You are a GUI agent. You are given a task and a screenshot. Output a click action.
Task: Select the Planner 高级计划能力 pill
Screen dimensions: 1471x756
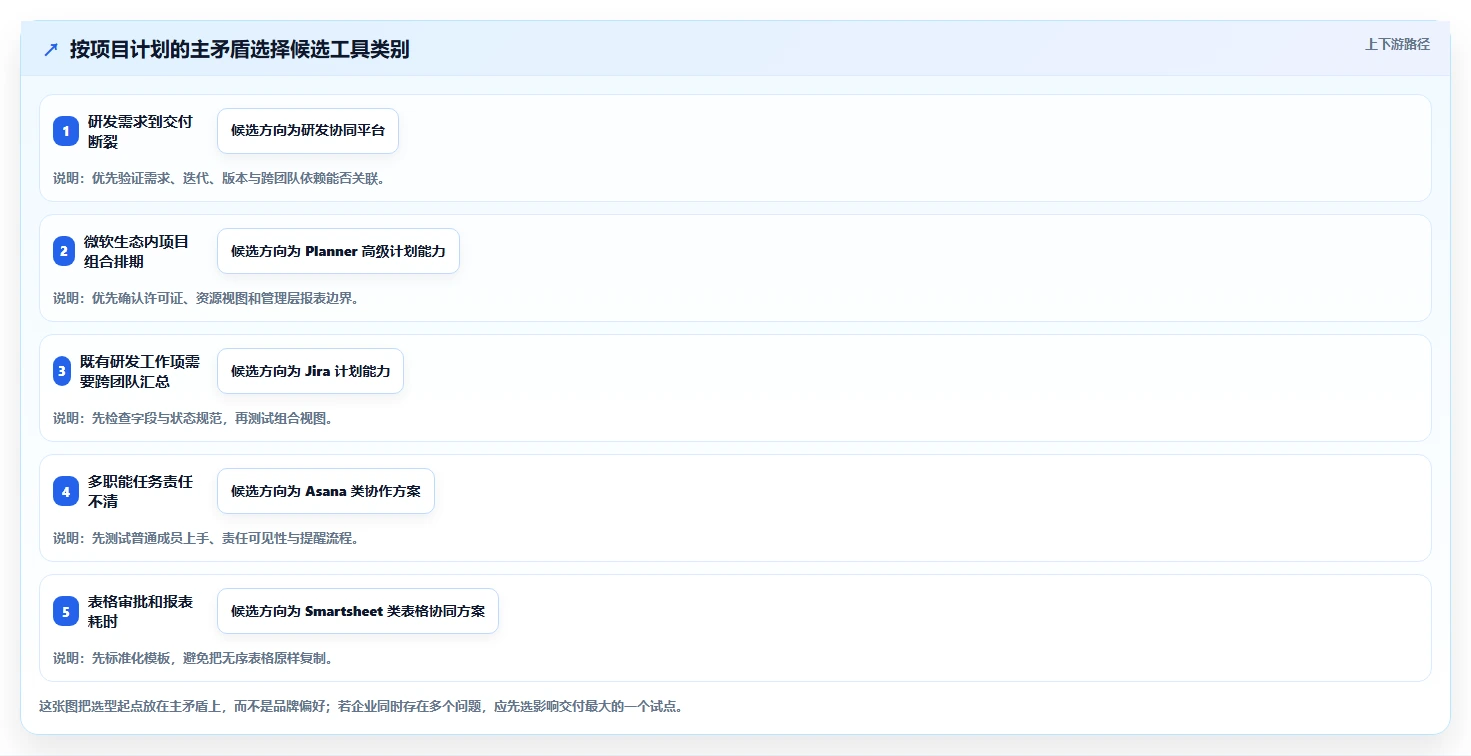(338, 251)
